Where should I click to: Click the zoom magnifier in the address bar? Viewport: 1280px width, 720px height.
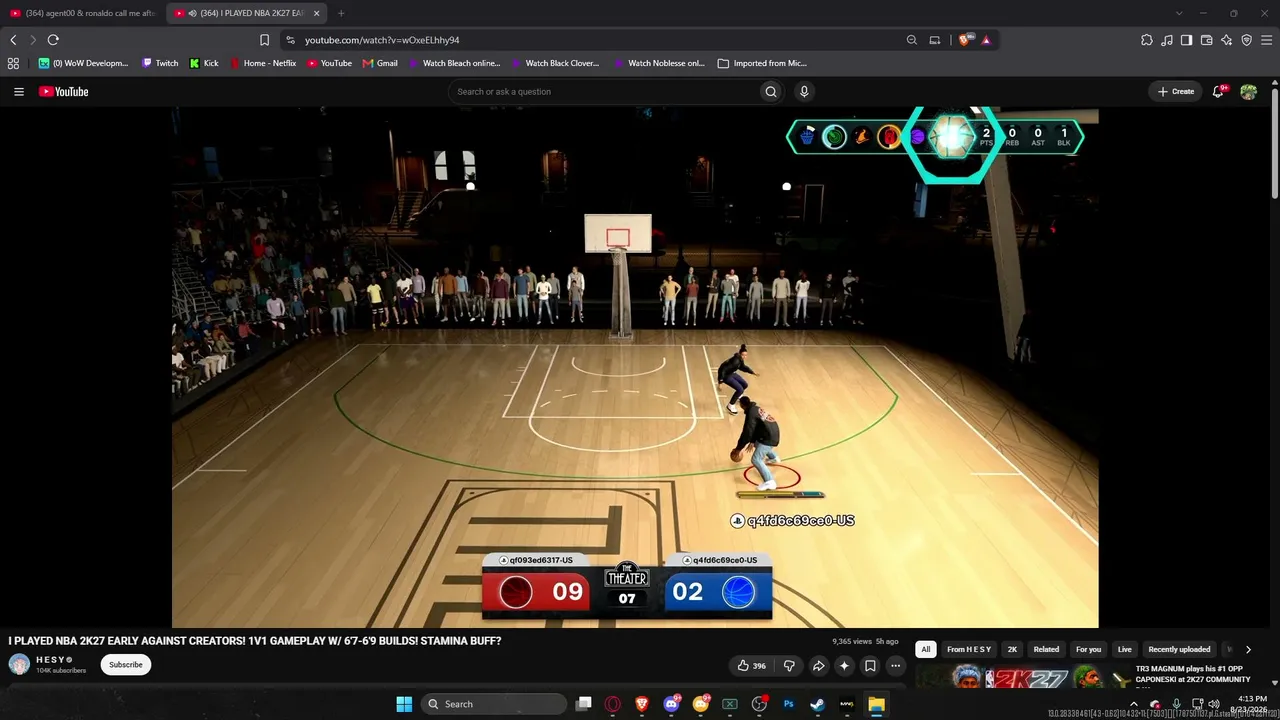tap(912, 40)
